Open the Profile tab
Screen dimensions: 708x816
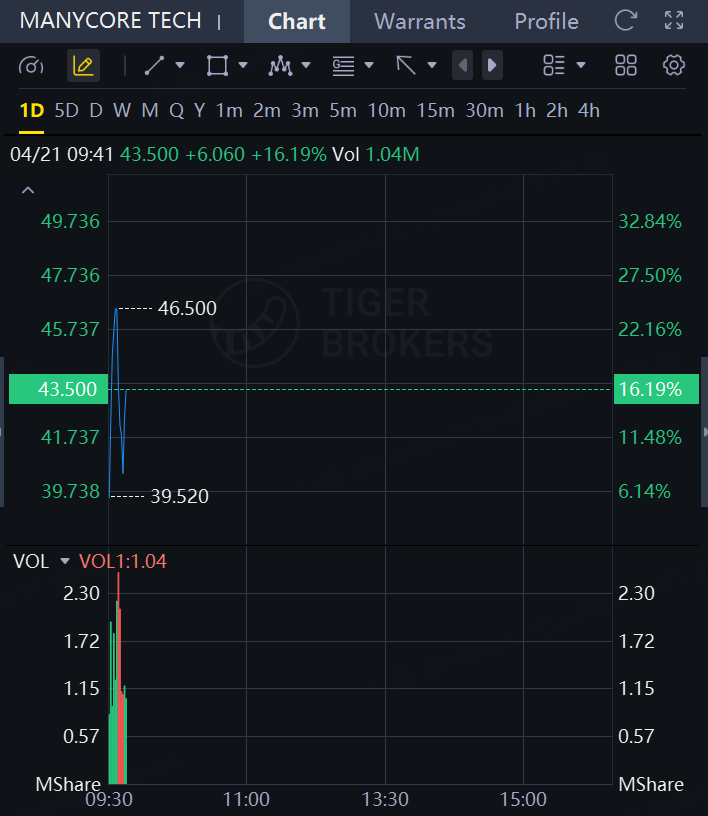(546, 21)
